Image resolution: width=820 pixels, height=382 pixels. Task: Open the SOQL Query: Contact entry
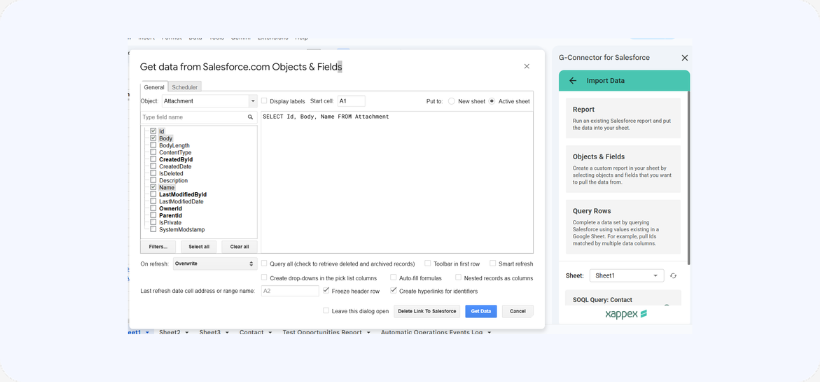623,299
